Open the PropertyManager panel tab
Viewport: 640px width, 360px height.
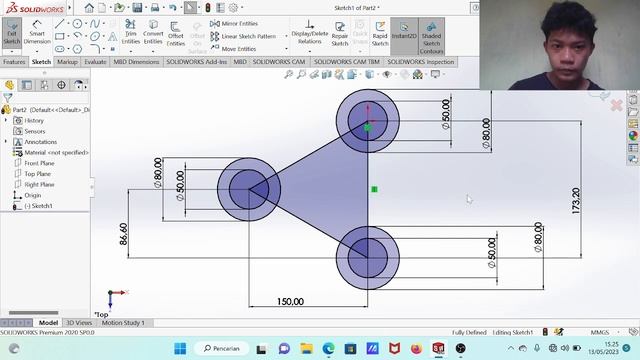pyautogui.click(x=27, y=85)
